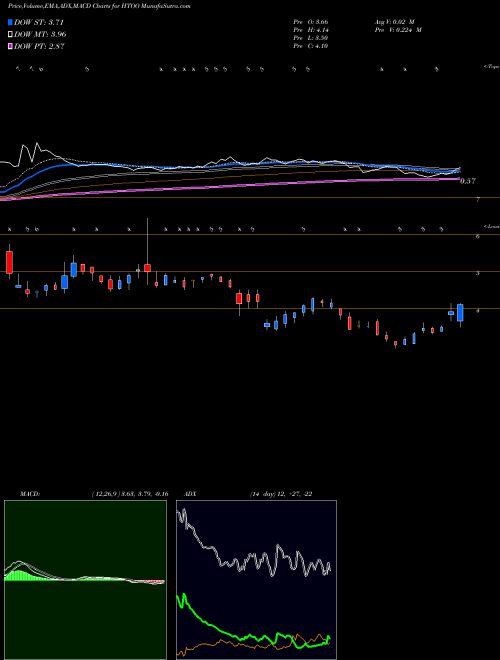Viewport: 500px width, 660px height.
Task: Select the 'DOW ST: 3.71' legend label
Action: point(39,23)
